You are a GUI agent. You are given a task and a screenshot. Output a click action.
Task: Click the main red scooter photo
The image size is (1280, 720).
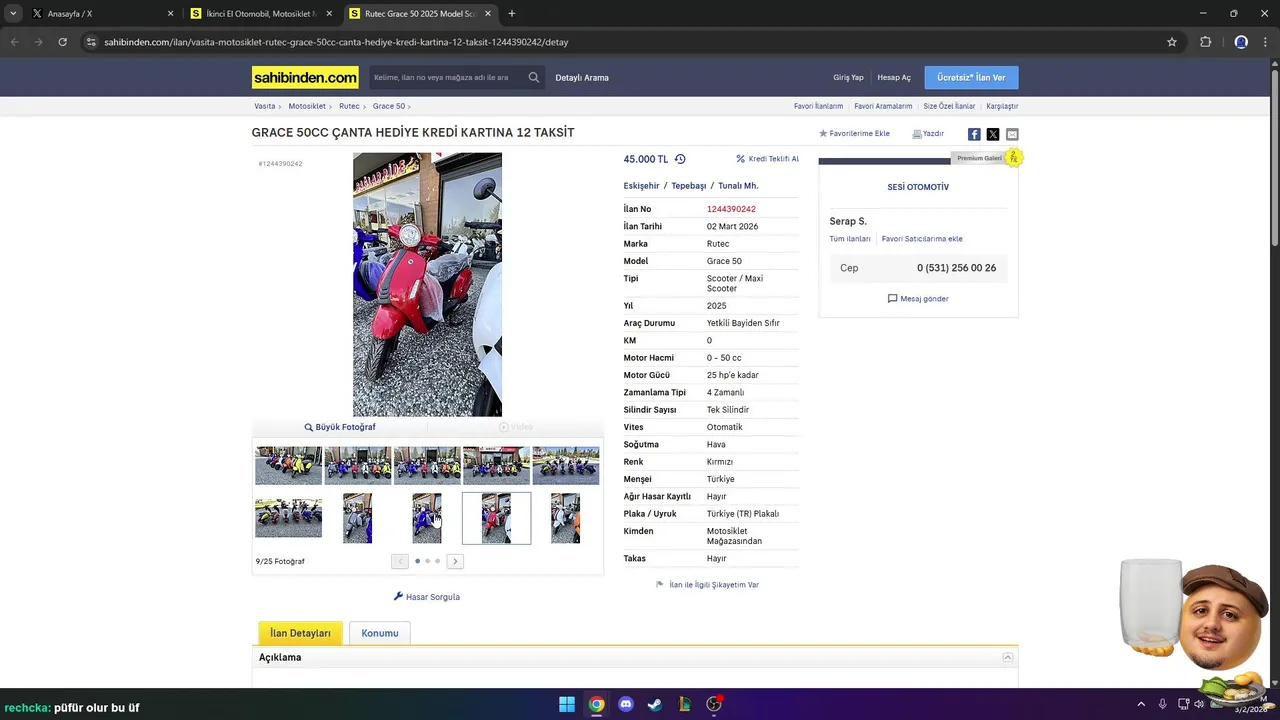pos(427,284)
